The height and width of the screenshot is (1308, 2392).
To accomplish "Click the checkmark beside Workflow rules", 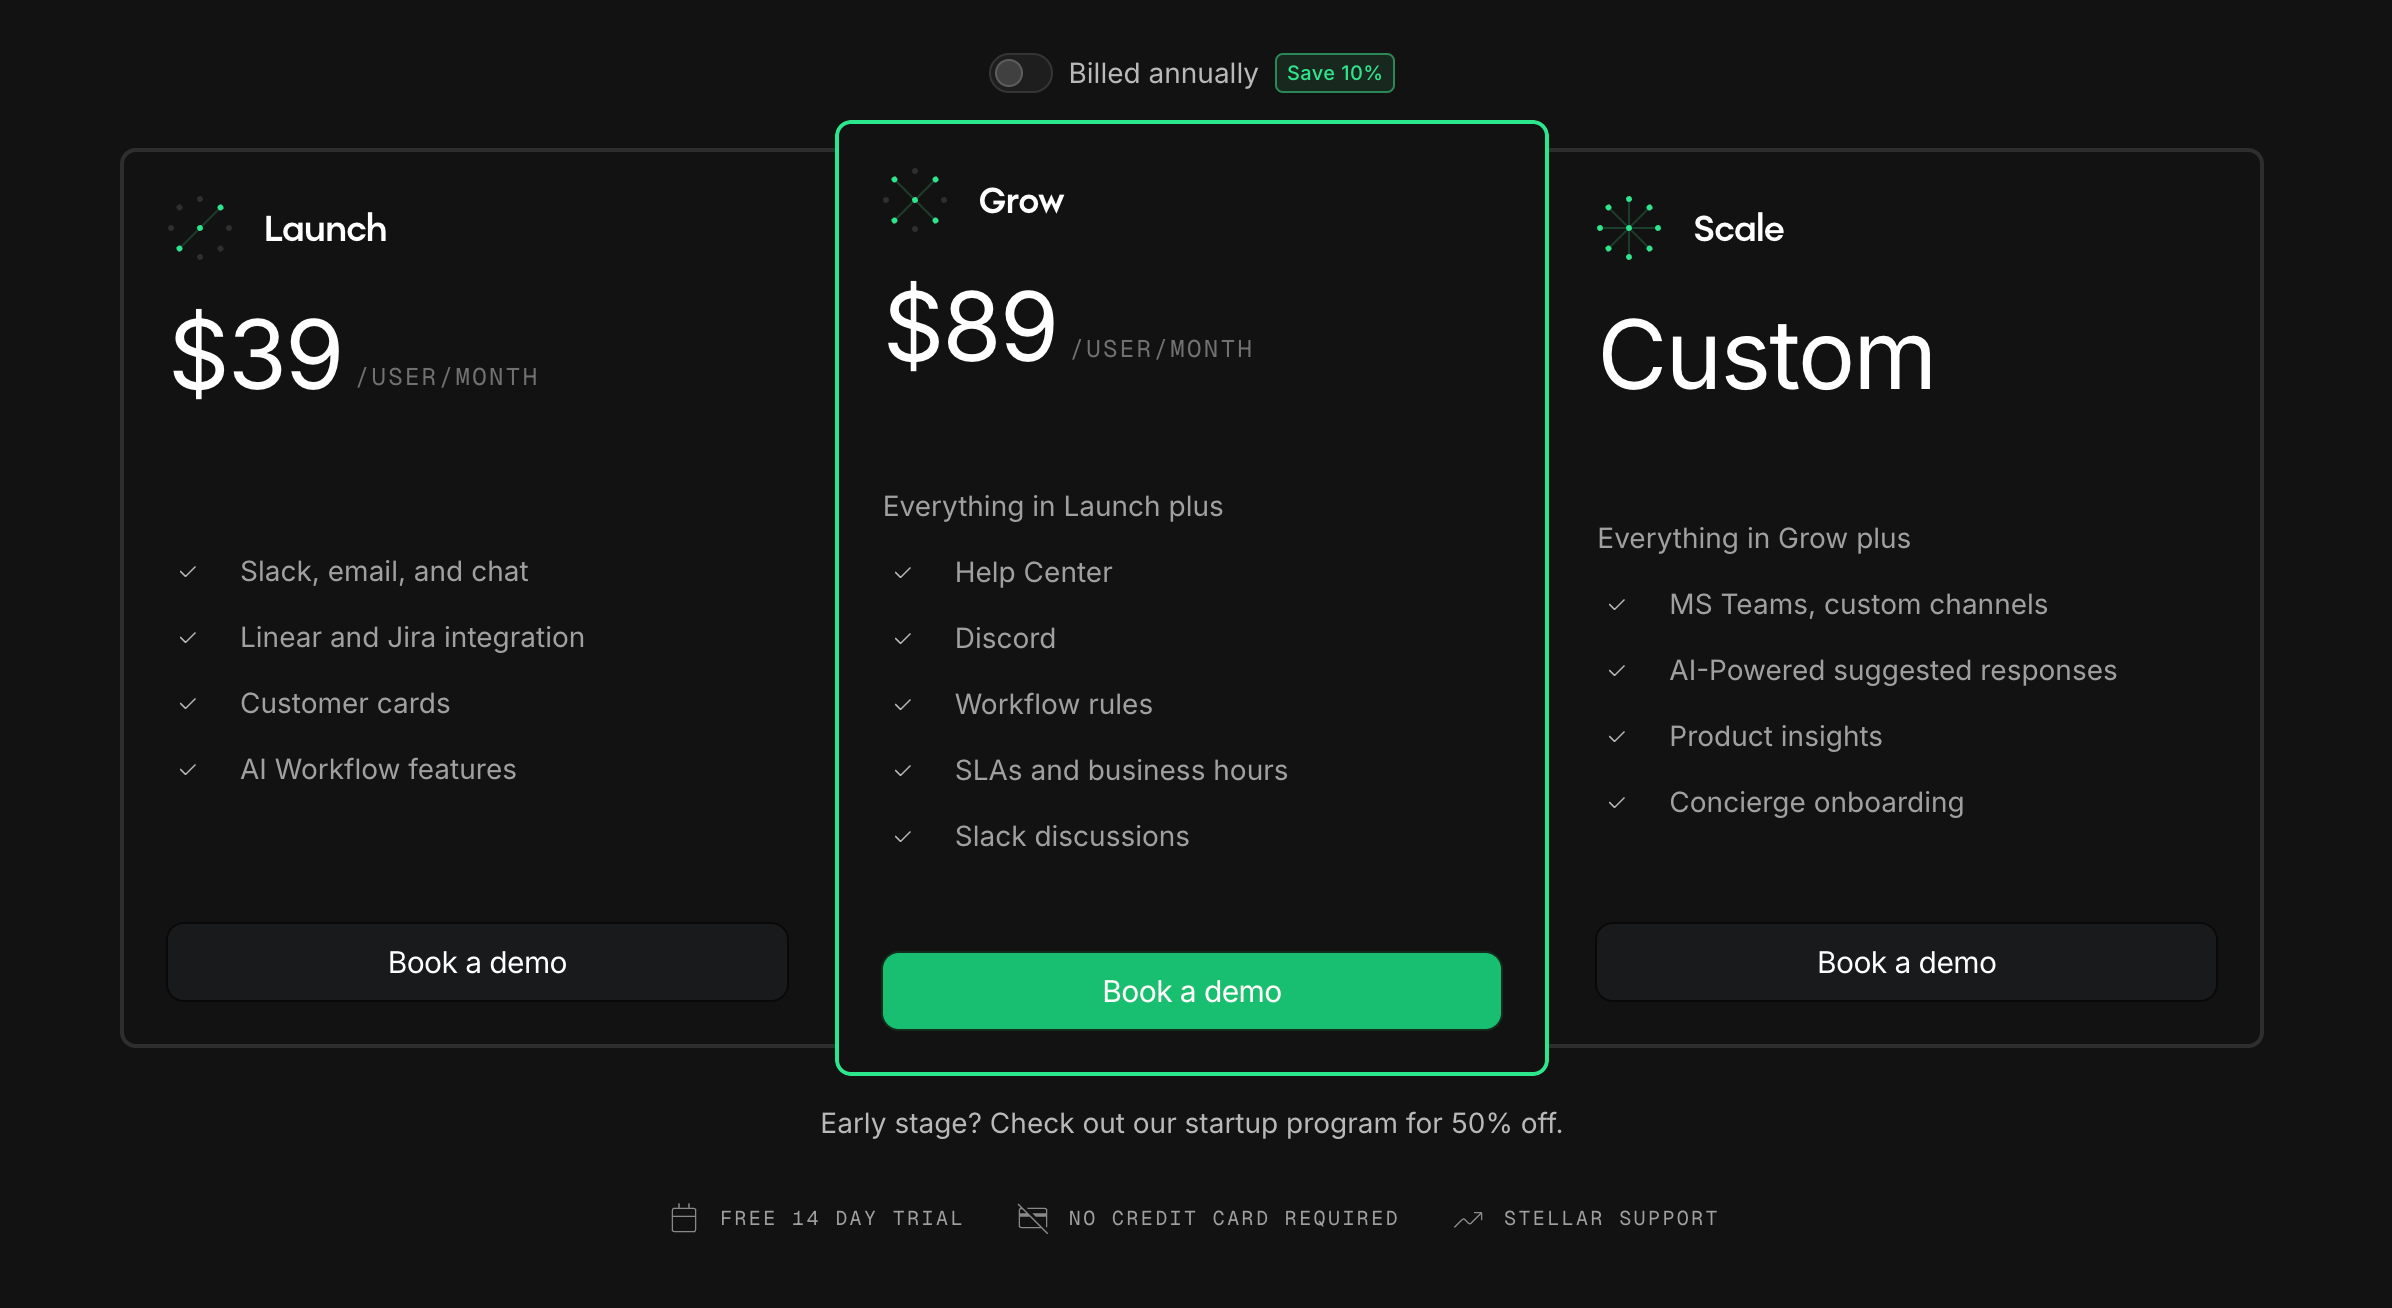I will click(904, 704).
